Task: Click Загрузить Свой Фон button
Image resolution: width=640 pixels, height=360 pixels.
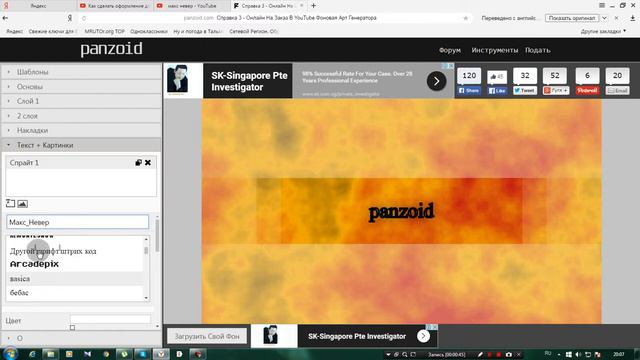Action: 207,336
